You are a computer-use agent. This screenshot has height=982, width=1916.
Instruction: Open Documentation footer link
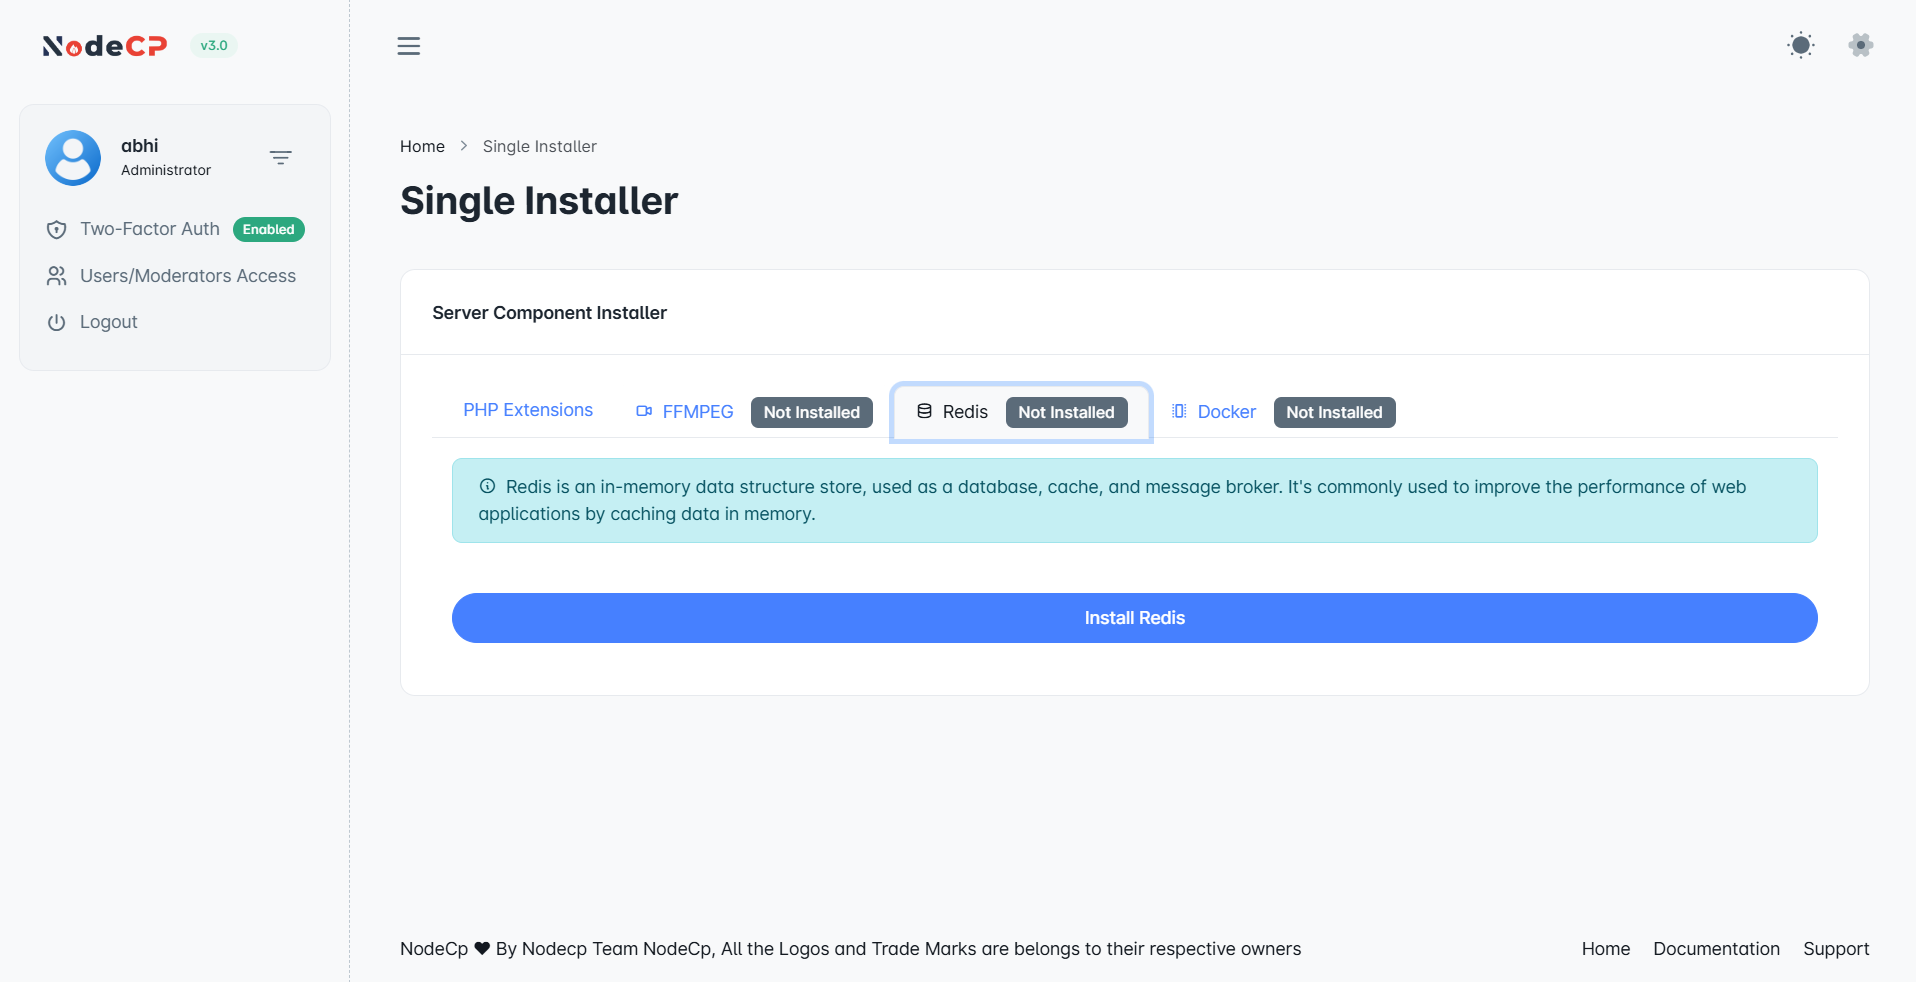coord(1716,949)
